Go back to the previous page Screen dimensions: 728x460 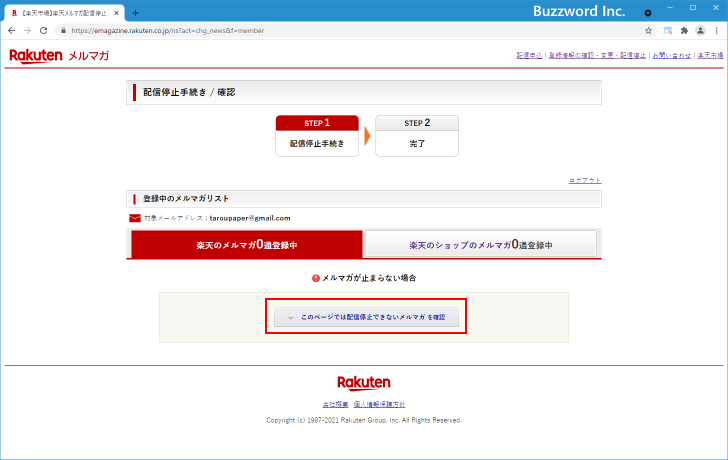point(12,31)
